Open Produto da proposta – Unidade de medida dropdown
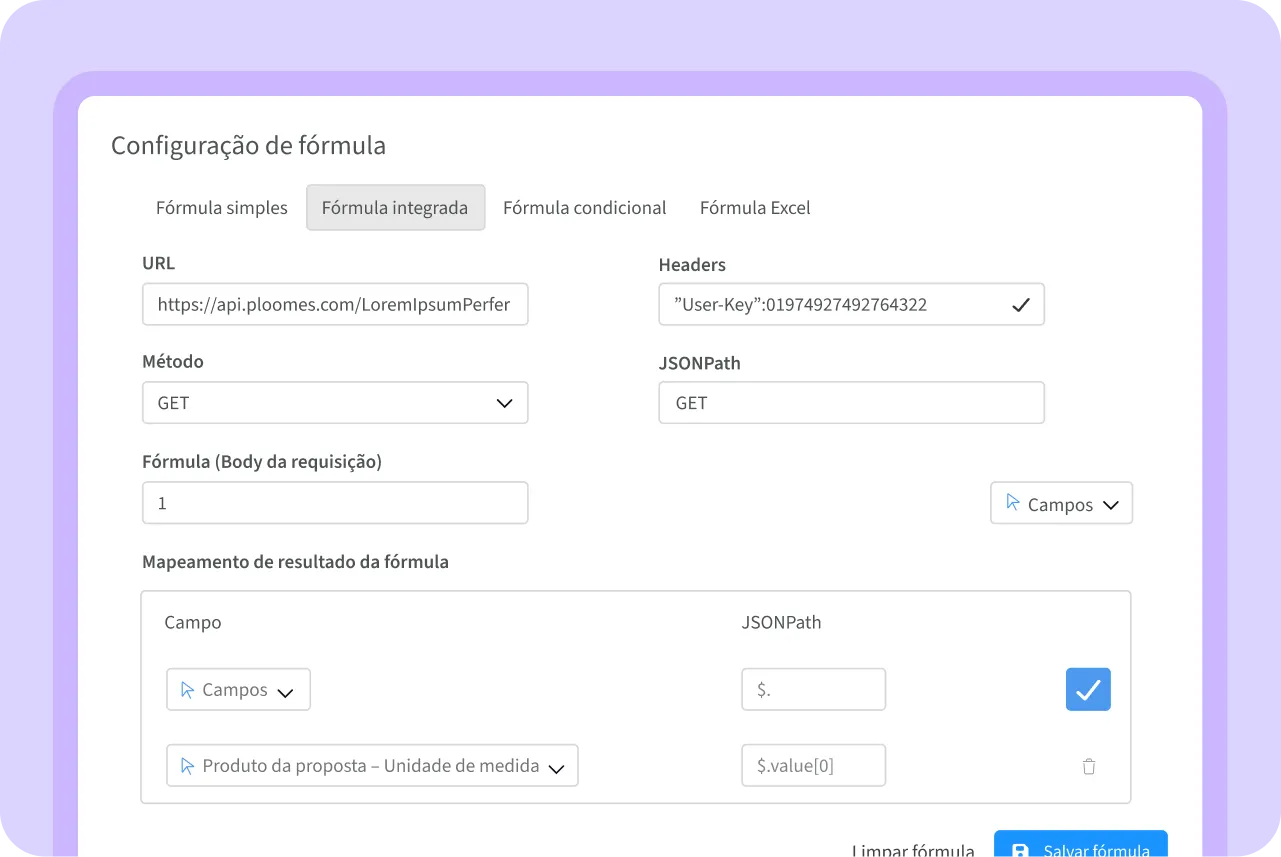The height and width of the screenshot is (857, 1281). (x=372, y=765)
